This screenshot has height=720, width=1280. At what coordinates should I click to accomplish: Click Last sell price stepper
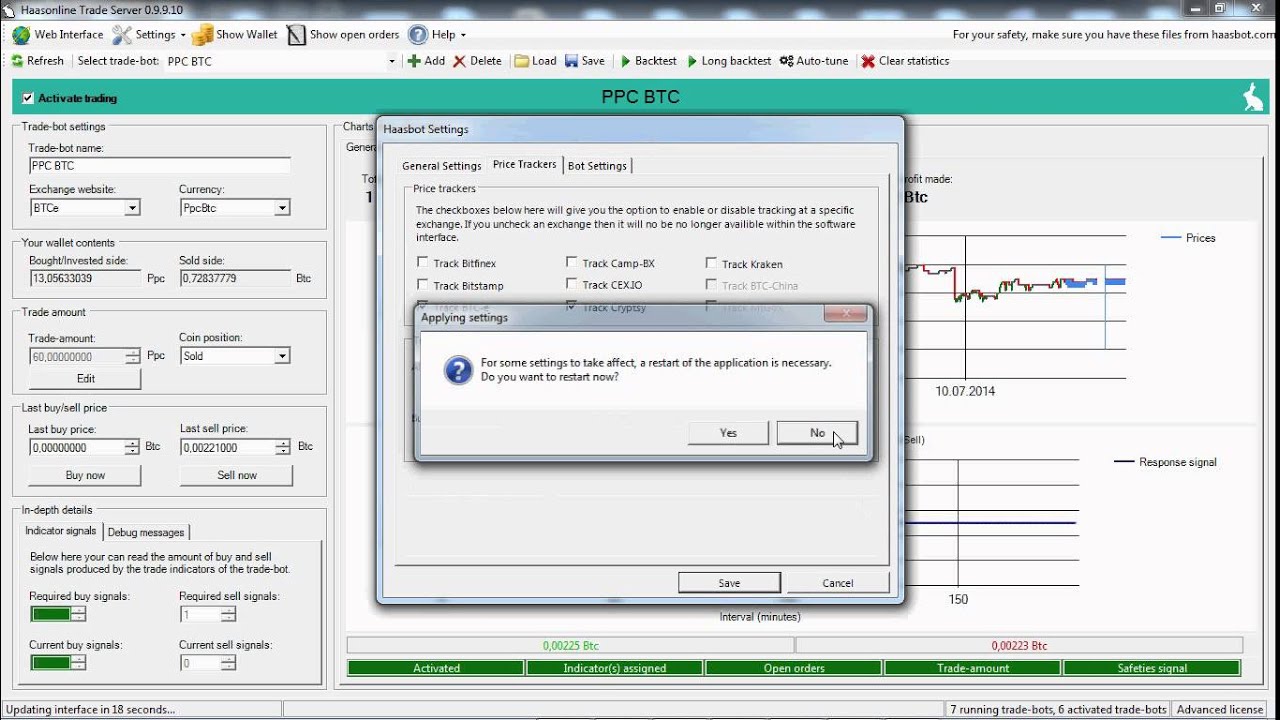[x=283, y=448]
